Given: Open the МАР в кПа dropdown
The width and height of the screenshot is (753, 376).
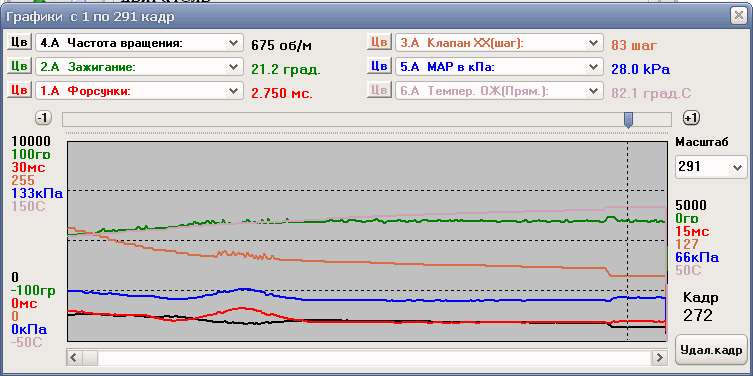Looking at the screenshot, I should point(499,66).
